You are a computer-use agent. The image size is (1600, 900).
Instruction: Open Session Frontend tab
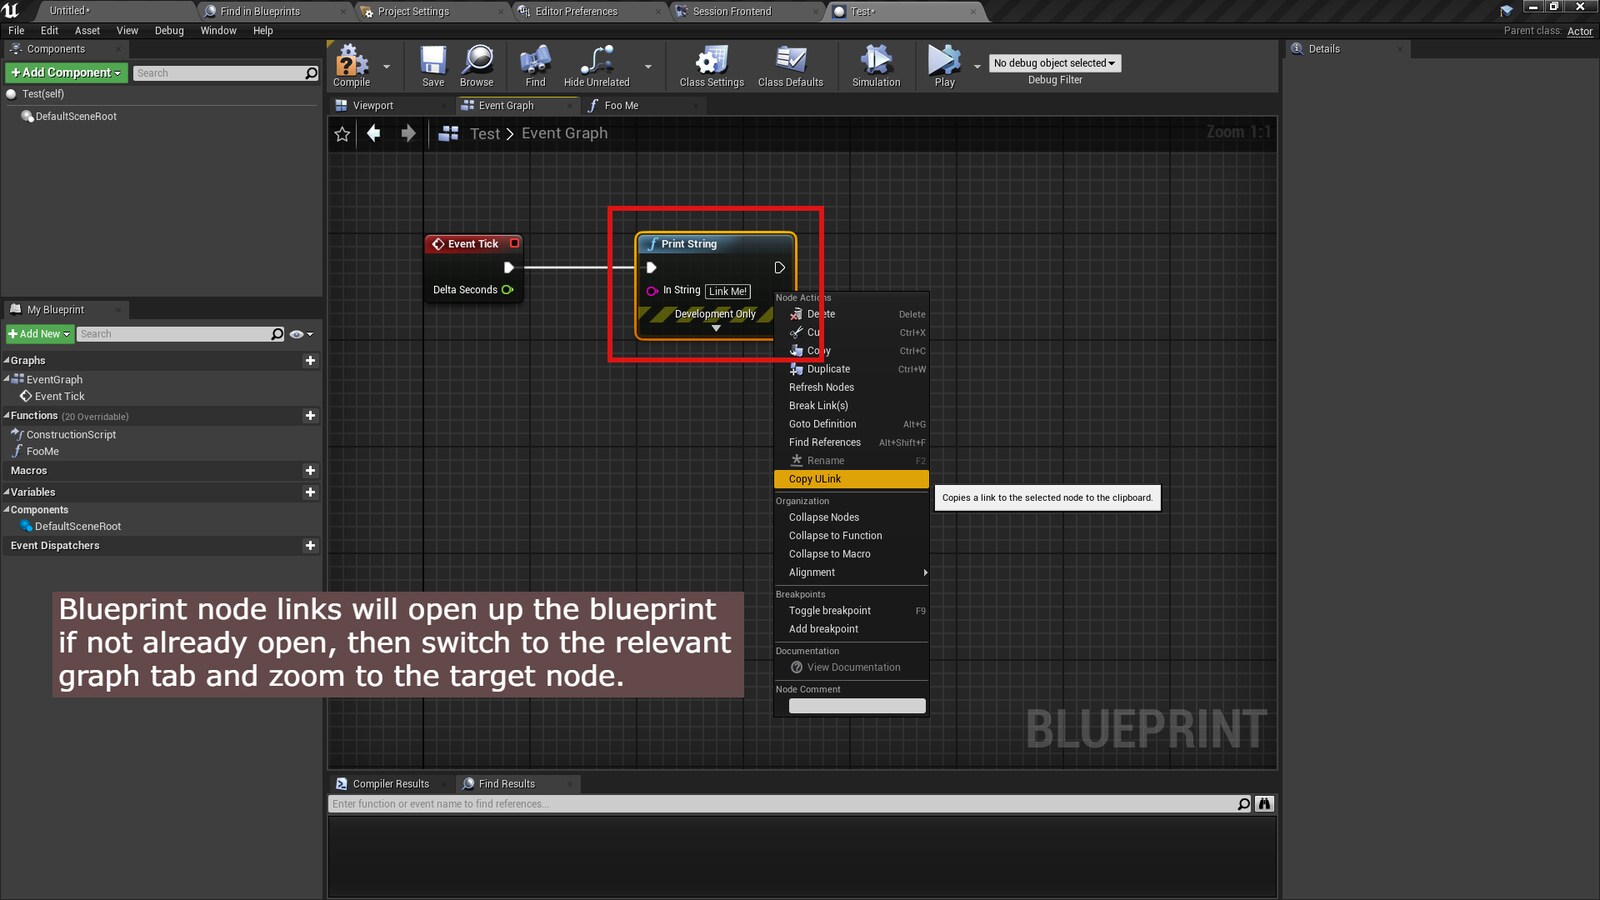(x=732, y=11)
